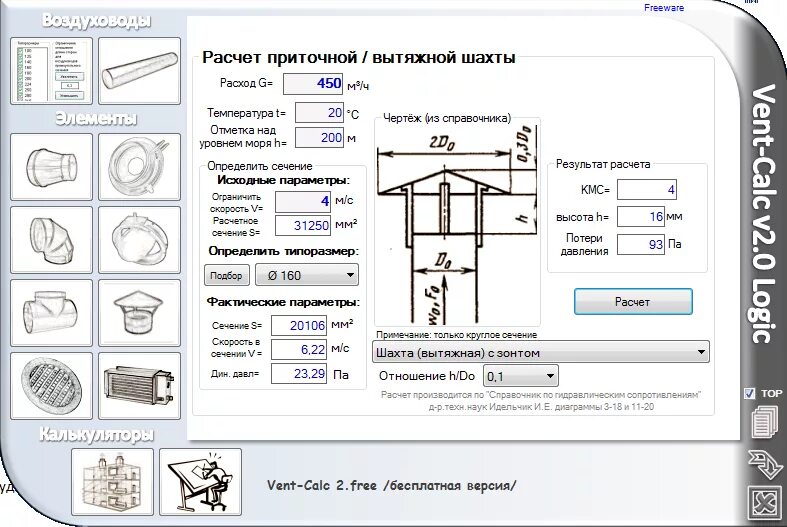787x527 pixels.
Task: Select the duct reducer element
Action: click(x=52, y=167)
